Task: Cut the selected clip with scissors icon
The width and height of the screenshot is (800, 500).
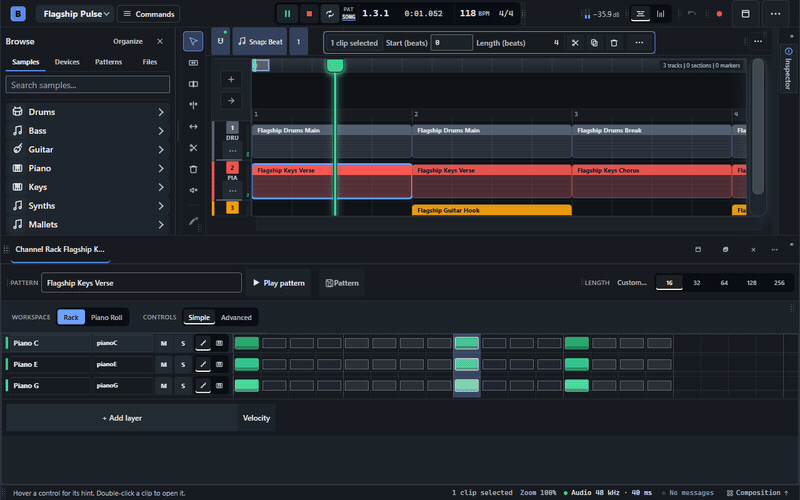Action: pos(575,43)
